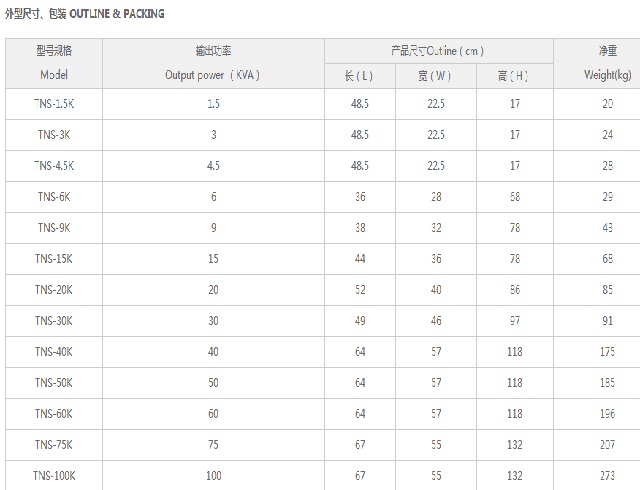Select the TNS-1.5K model cell
The height and width of the screenshot is (490, 640).
click(54, 104)
